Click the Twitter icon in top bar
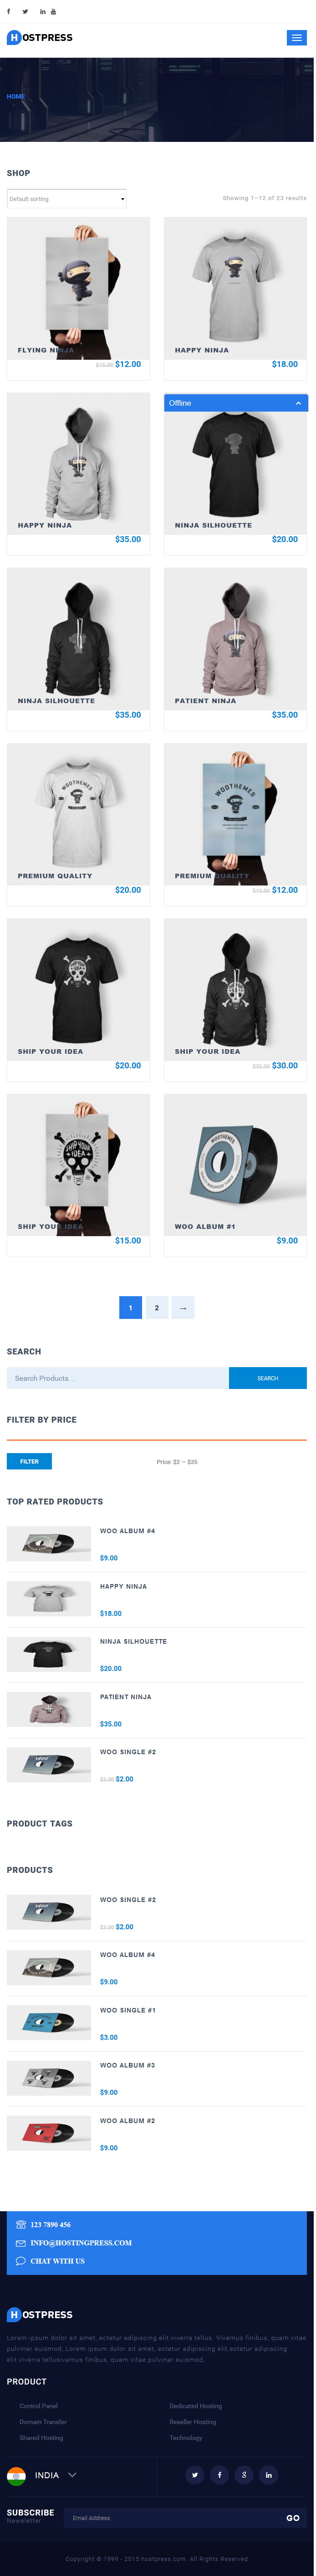Screen dimensions: 316x2576 (x=25, y=12)
